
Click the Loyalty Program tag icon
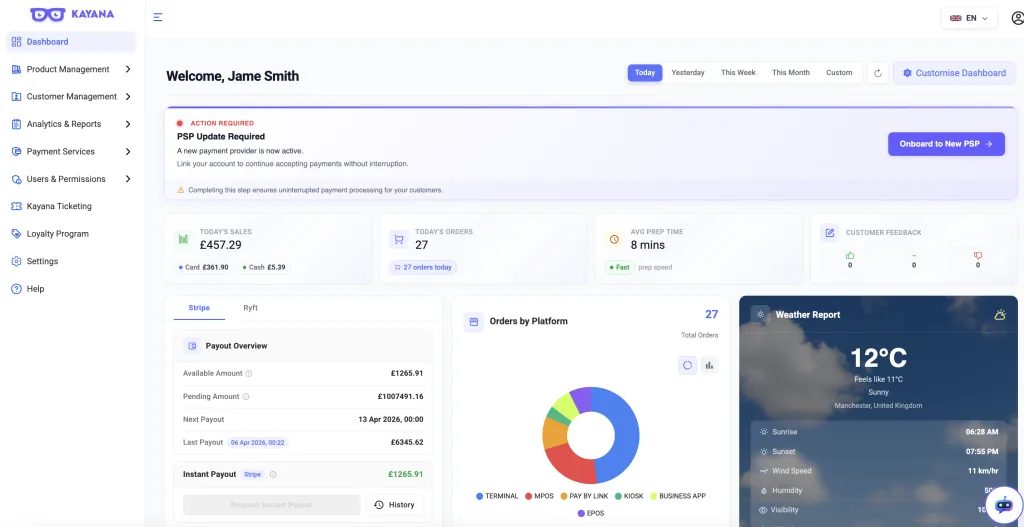(16, 234)
